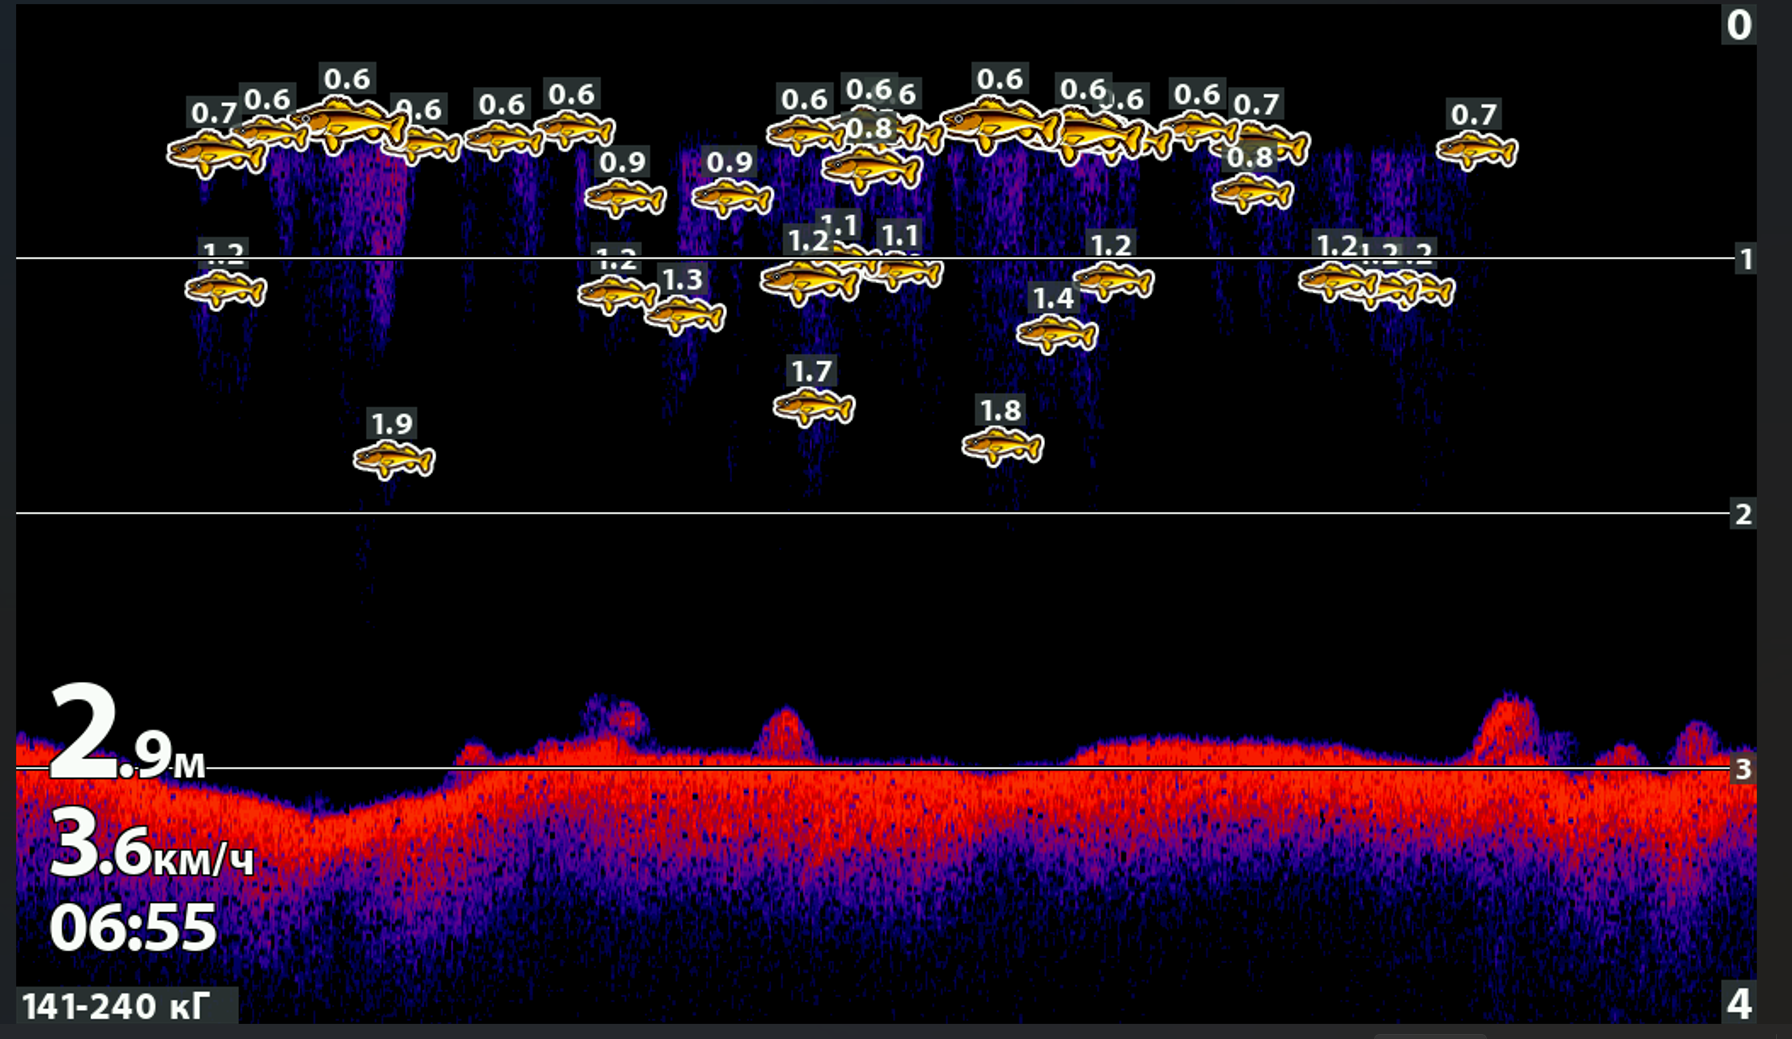Select the right fish icon labeled 0.9
Screen dimensions: 1792x1039
732,198
